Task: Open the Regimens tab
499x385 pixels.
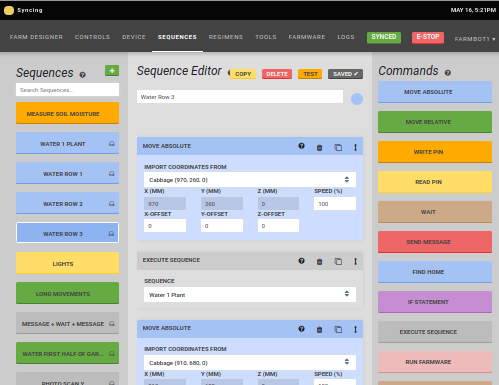Action: (226, 37)
